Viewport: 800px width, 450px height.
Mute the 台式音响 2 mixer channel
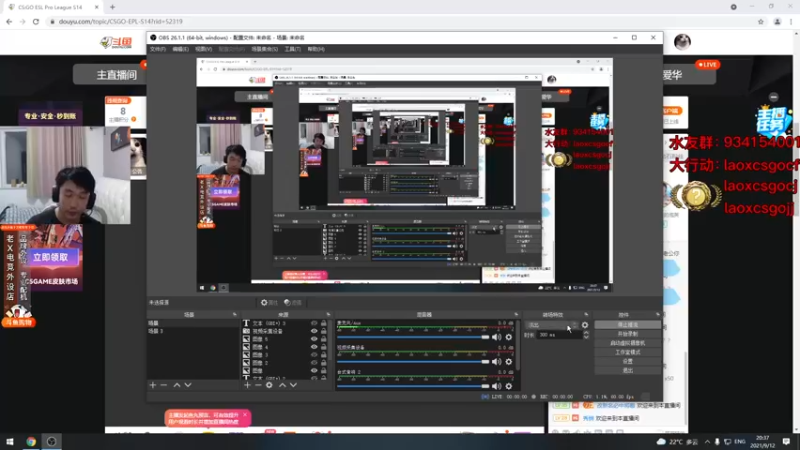click(496, 386)
